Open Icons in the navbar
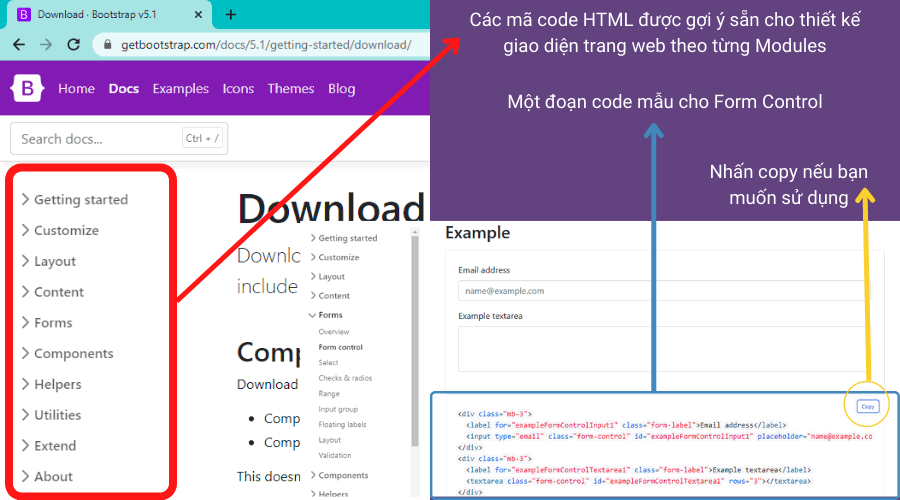The width and height of the screenshot is (900, 500). [238, 89]
